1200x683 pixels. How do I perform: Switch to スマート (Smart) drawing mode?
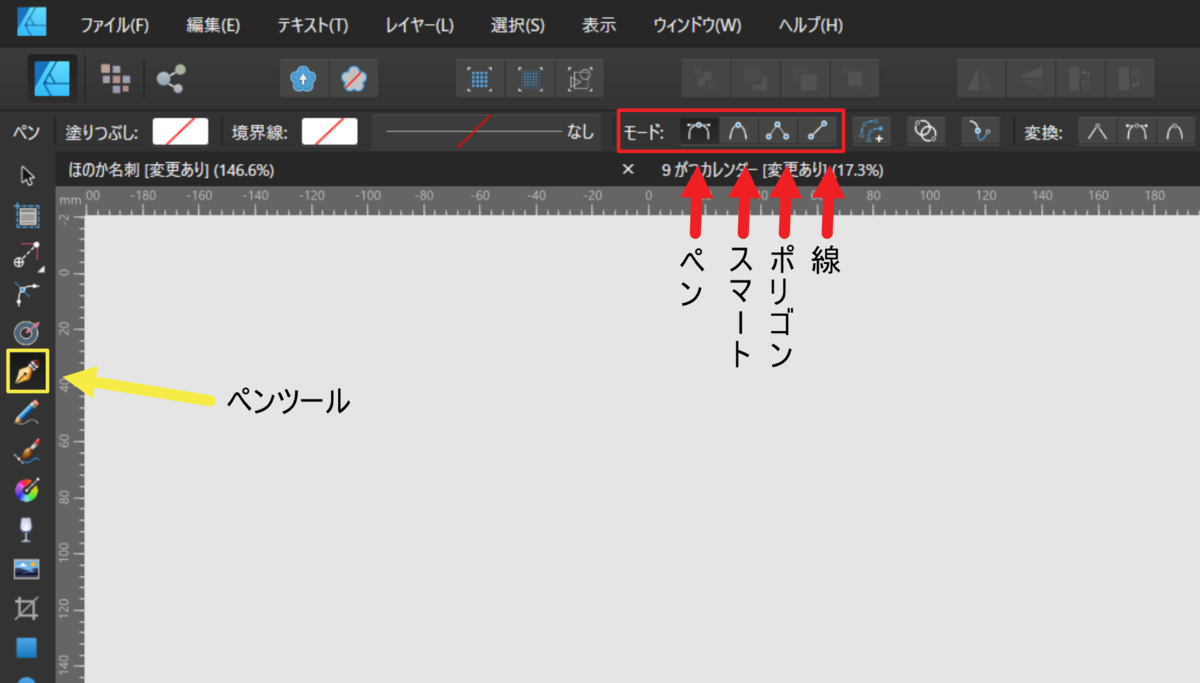738,130
